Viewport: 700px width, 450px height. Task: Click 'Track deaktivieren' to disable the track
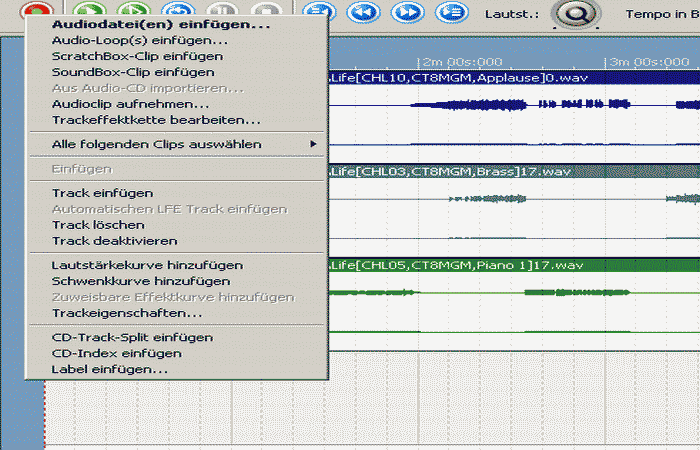tap(114, 241)
